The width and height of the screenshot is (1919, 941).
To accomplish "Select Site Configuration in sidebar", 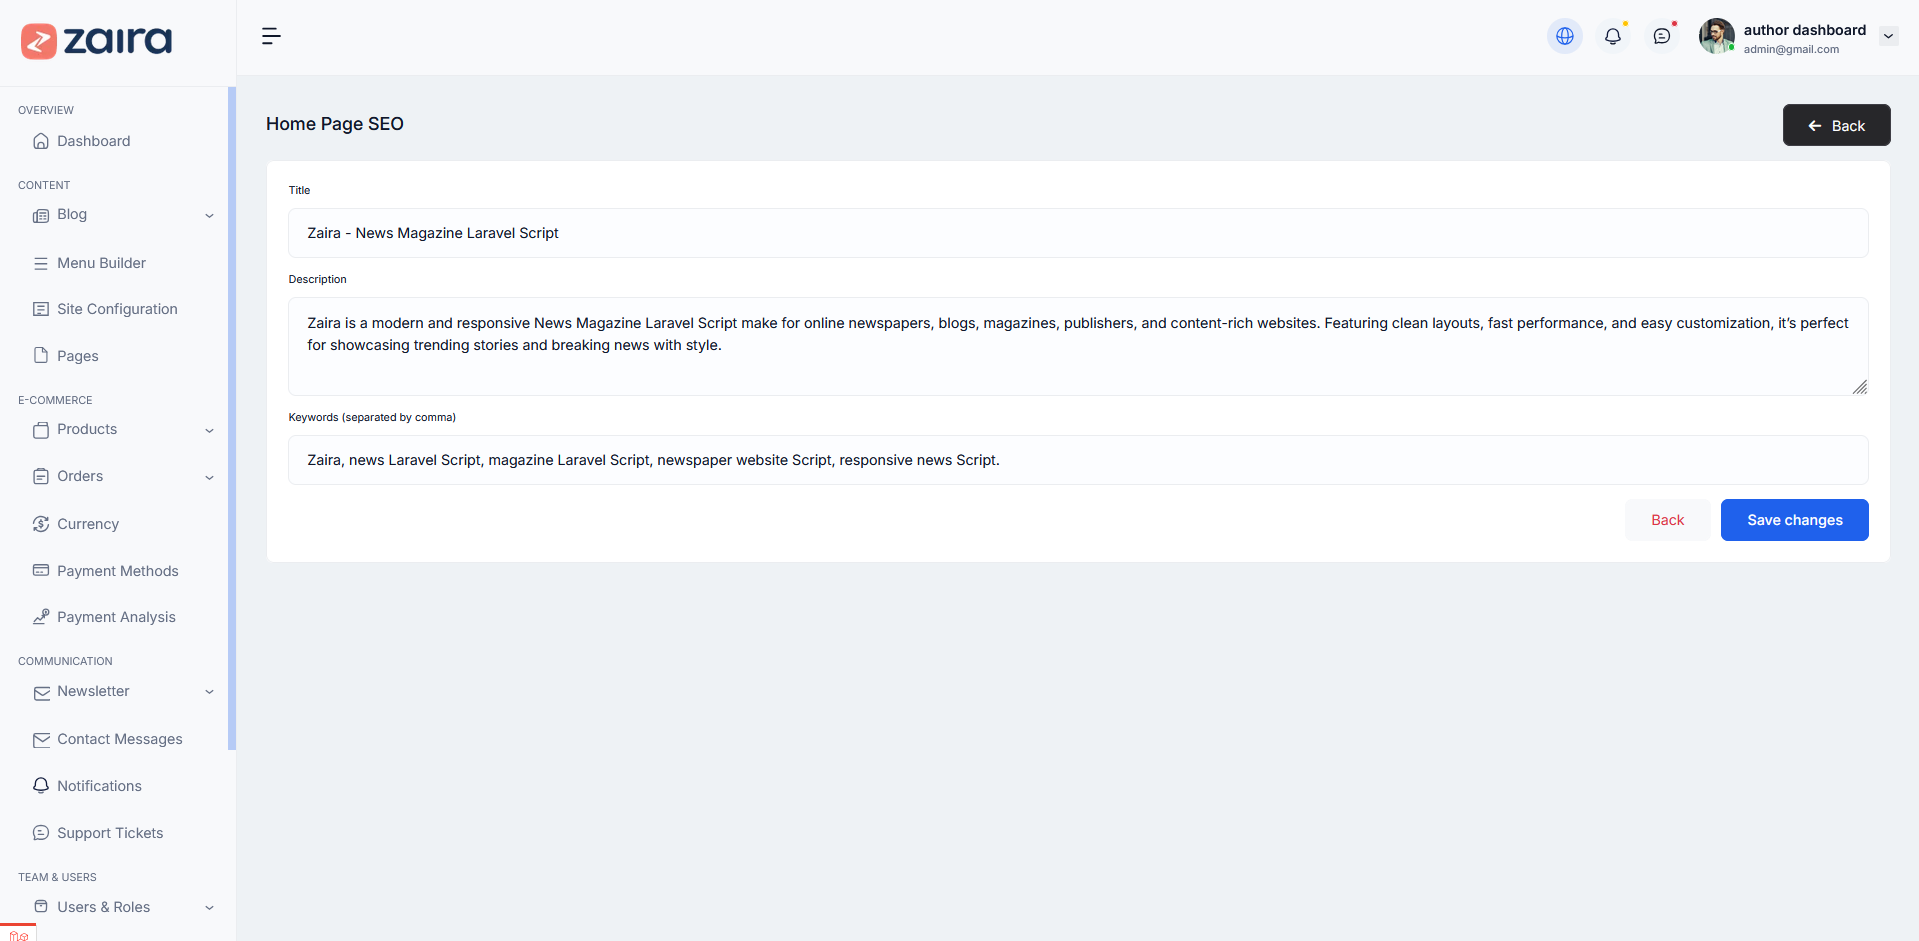I will pyautogui.click(x=117, y=309).
